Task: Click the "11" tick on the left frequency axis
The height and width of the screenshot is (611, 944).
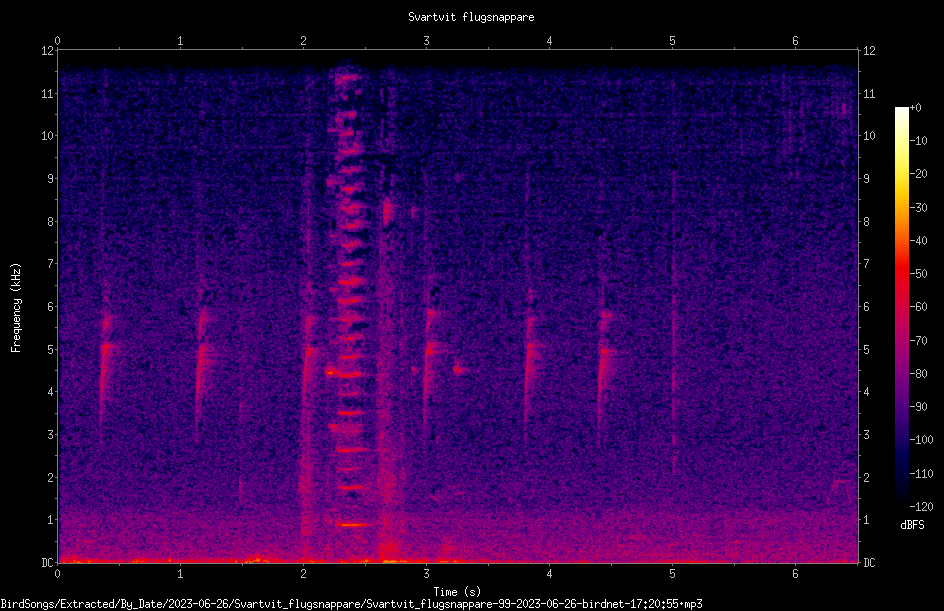Action: pos(47,93)
